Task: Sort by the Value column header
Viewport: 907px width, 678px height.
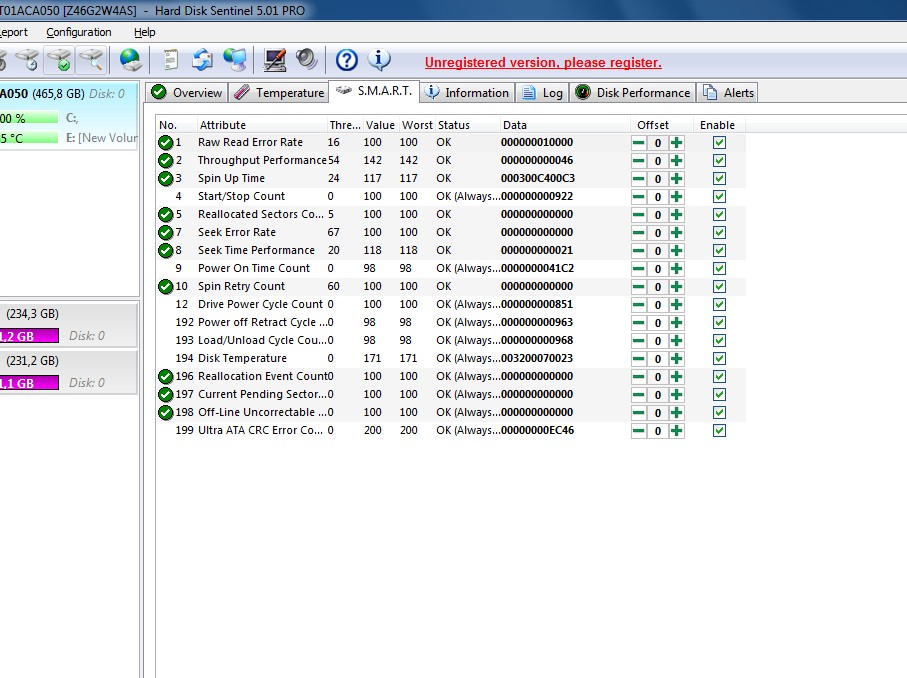Action: [x=380, y=125]
